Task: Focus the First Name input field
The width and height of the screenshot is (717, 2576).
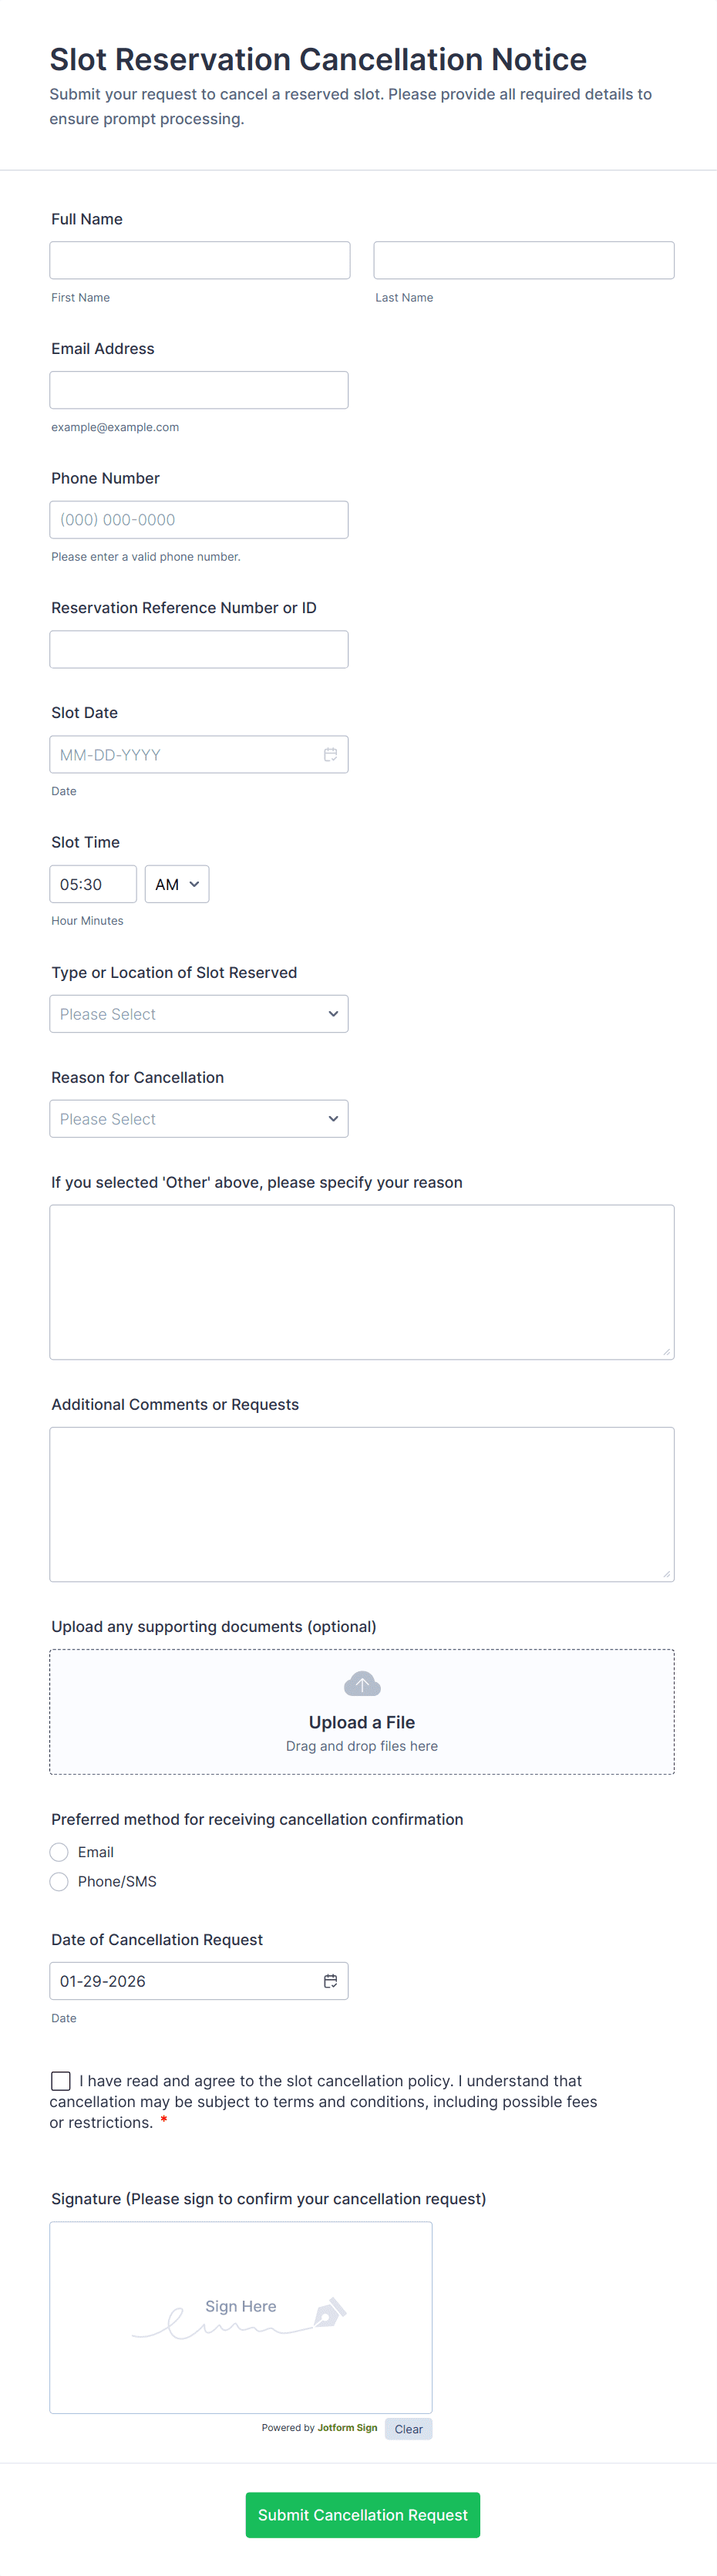Action: pyautogui.click(x=200, y=260)
